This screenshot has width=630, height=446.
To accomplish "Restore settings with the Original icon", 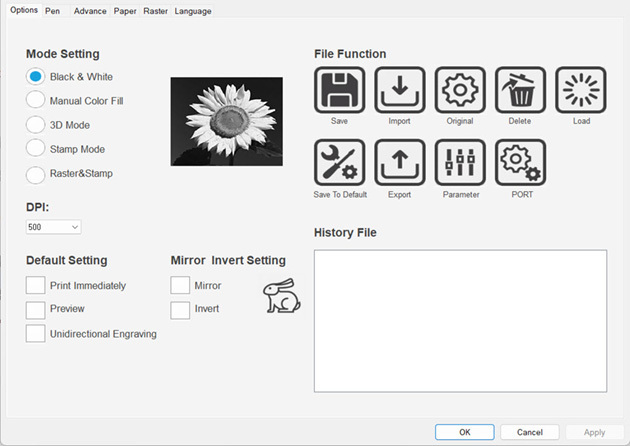I will pos(461,91).
